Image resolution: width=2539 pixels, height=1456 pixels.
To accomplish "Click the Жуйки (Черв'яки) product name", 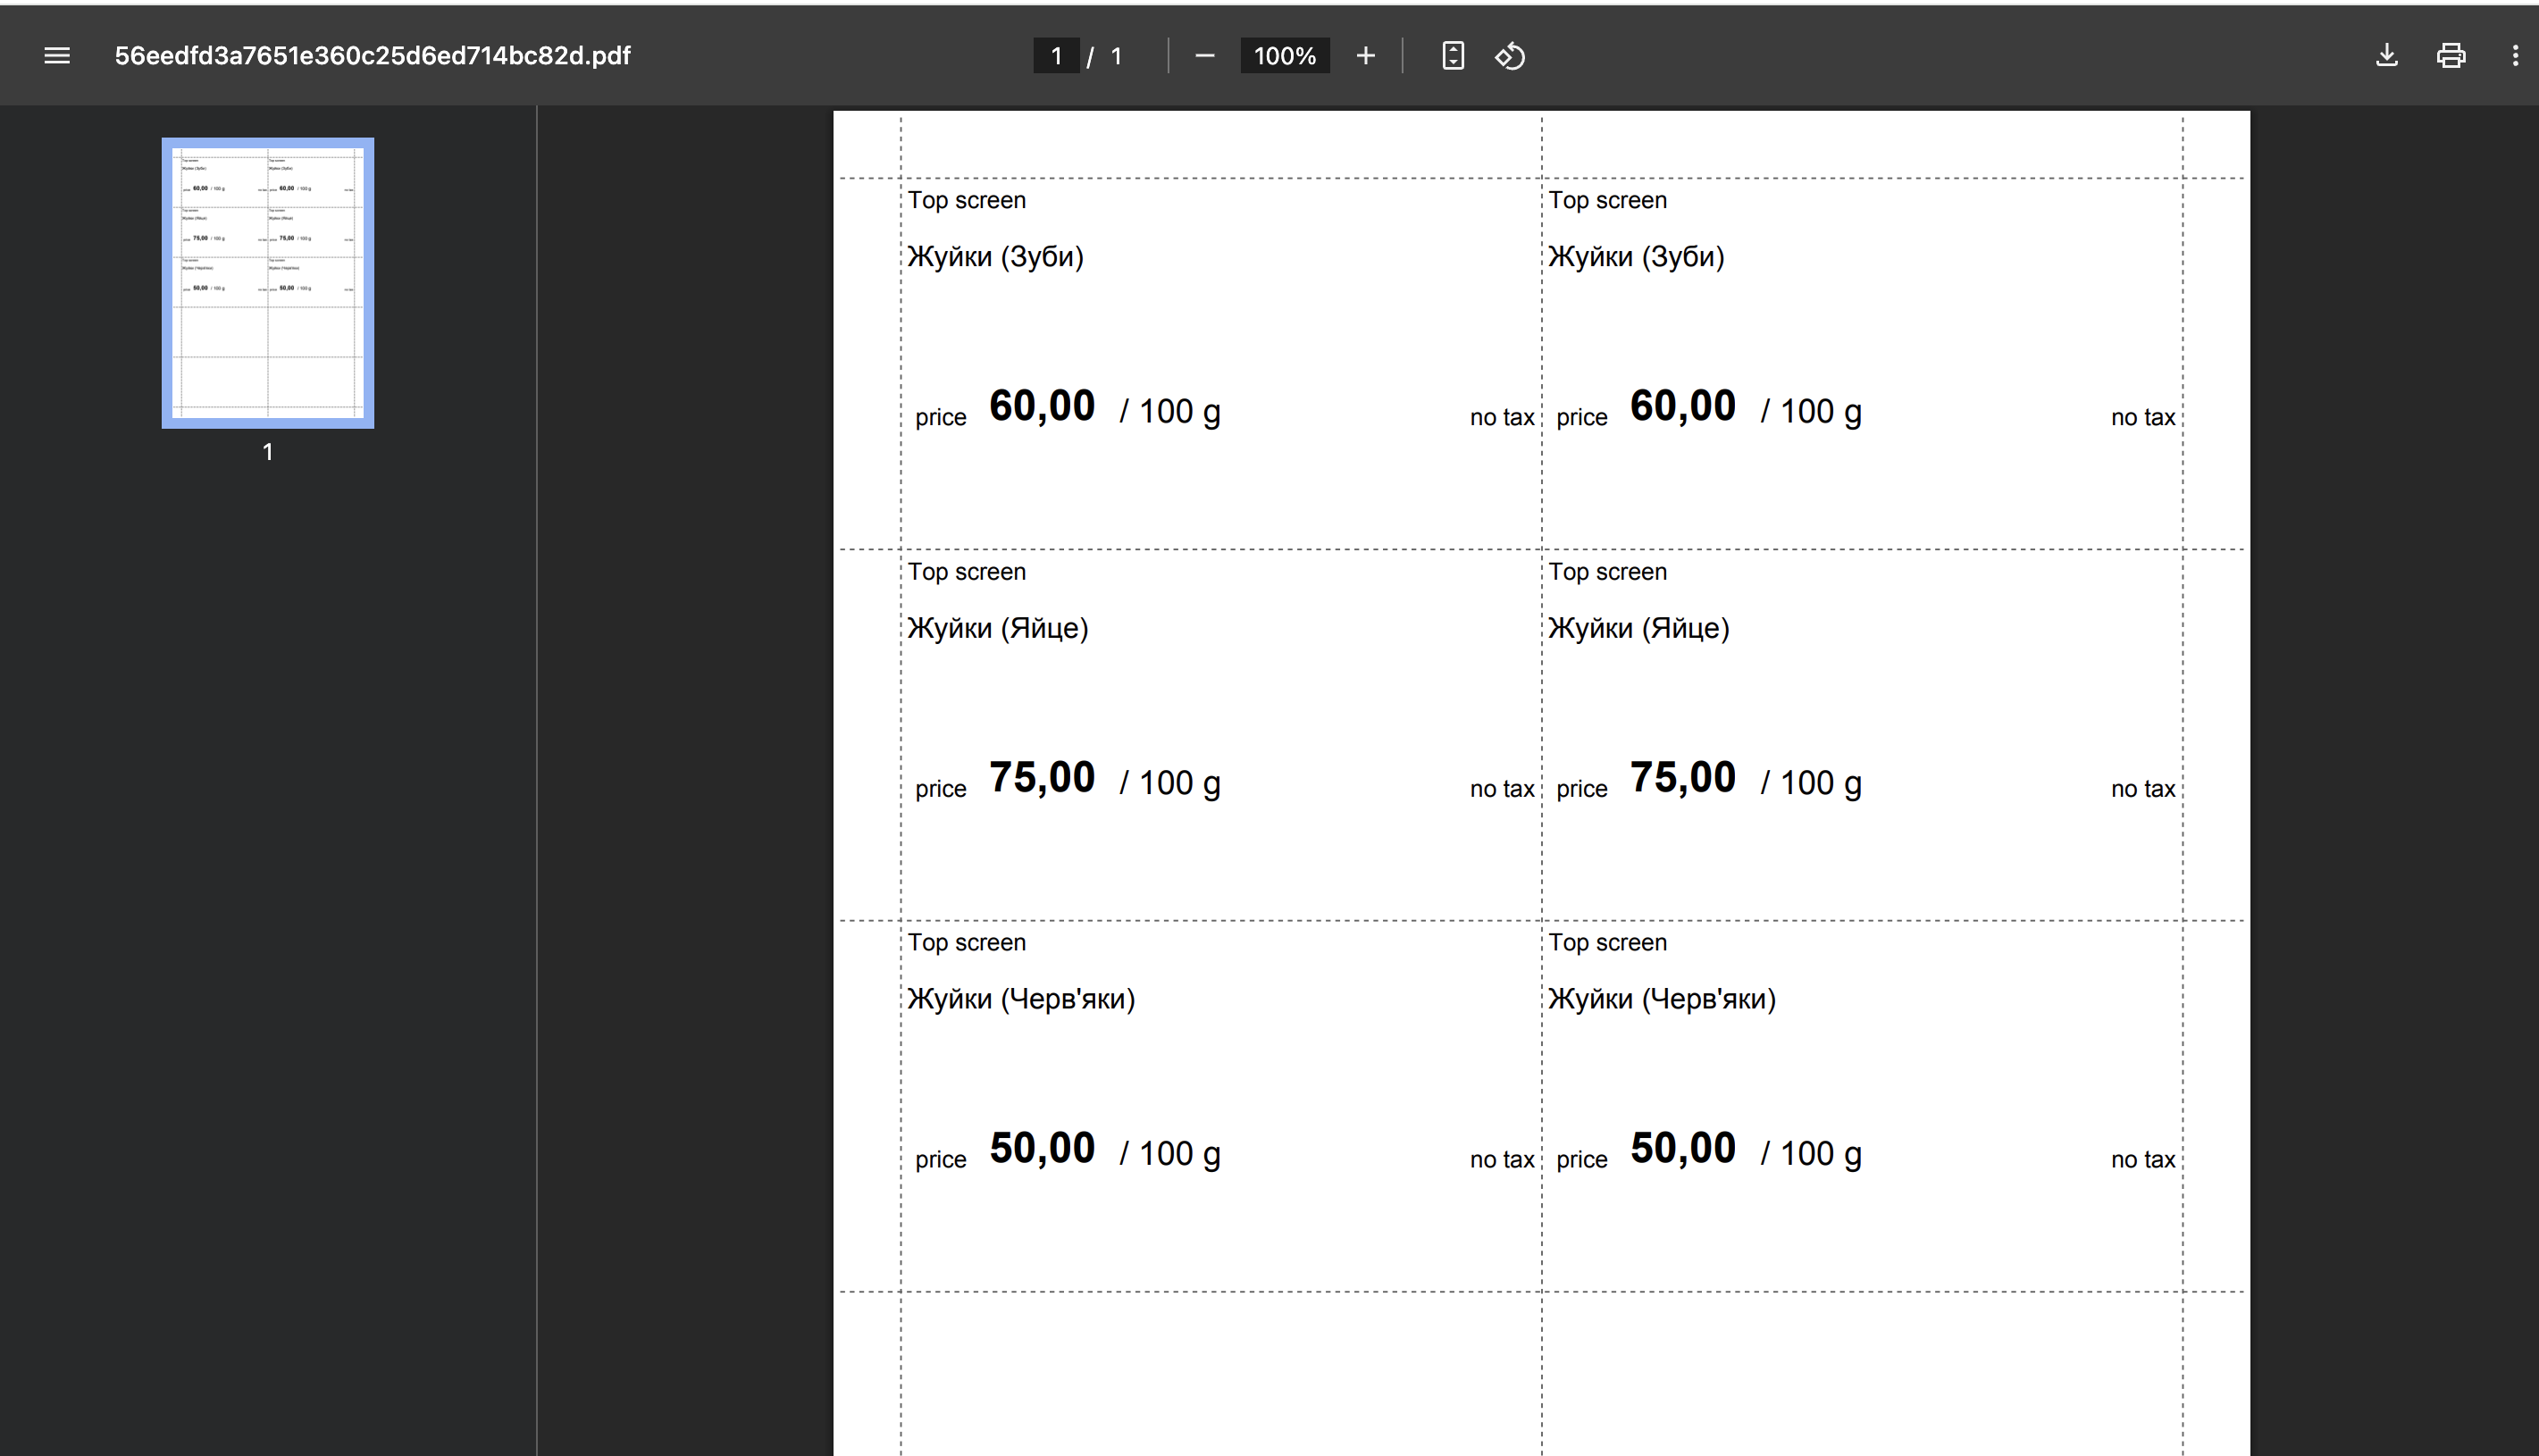I will [1021, 997].
